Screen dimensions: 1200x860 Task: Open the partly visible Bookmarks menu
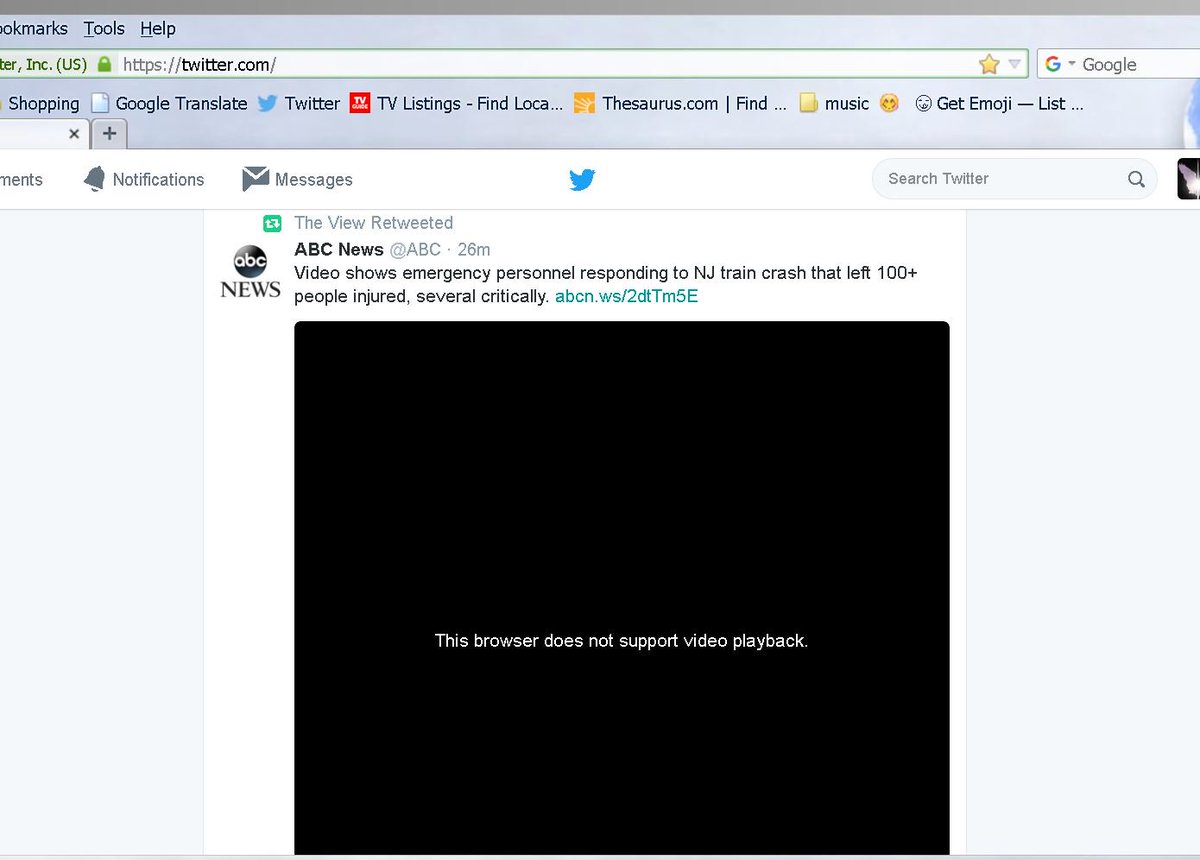click(34, 29)
